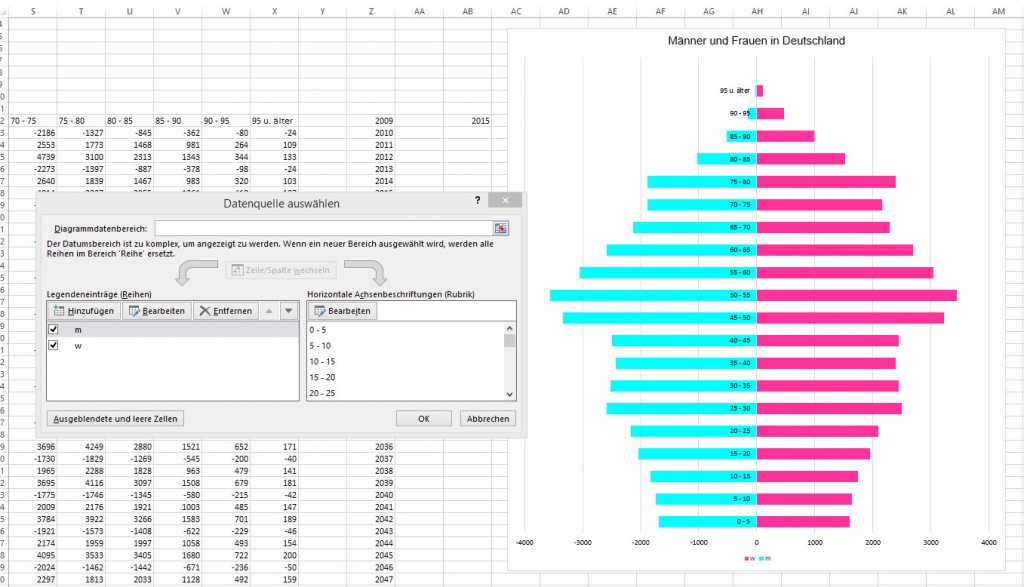Select category label 20 - 25

pos(322,392)
